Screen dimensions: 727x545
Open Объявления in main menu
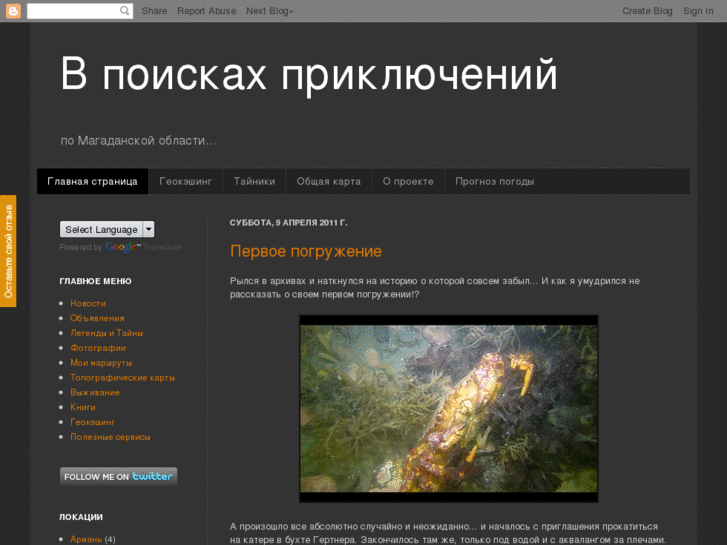coord(97,318)
